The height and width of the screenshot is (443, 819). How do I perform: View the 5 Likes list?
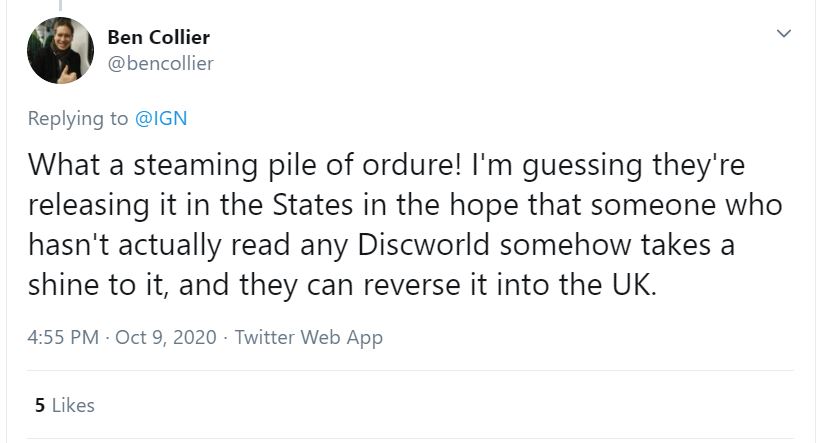click(64, 405)
